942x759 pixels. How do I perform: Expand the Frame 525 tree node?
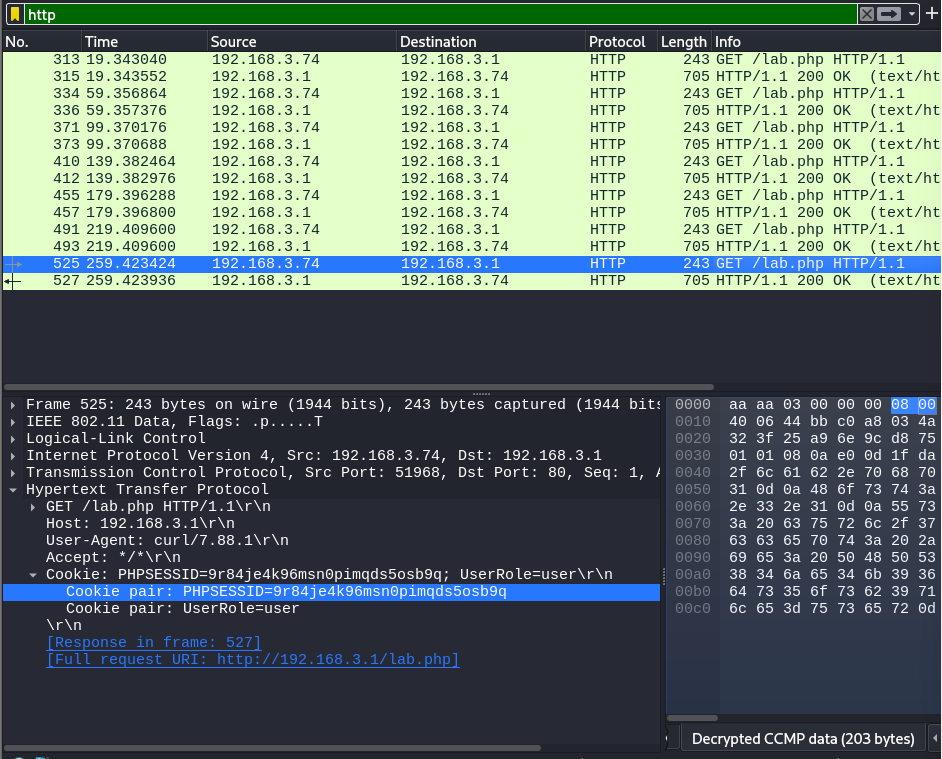click(x=13, y=405)
